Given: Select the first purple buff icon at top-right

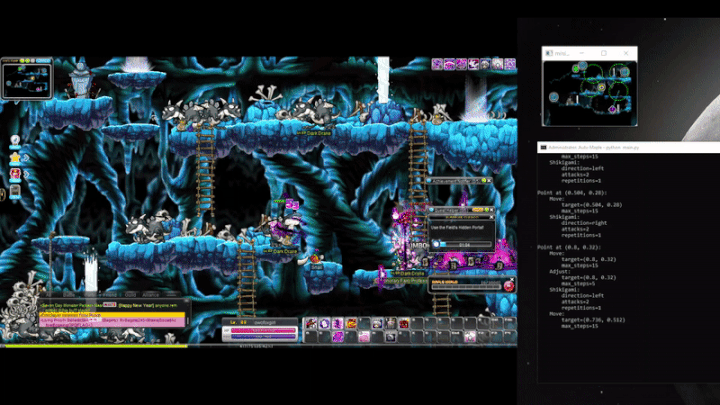Looking at the screenshot, I should tap(438, 65).
